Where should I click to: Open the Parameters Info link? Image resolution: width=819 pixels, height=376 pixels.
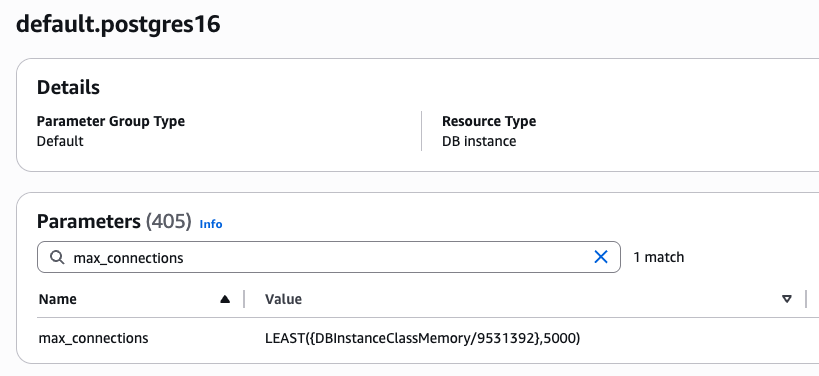pos(211,224)
